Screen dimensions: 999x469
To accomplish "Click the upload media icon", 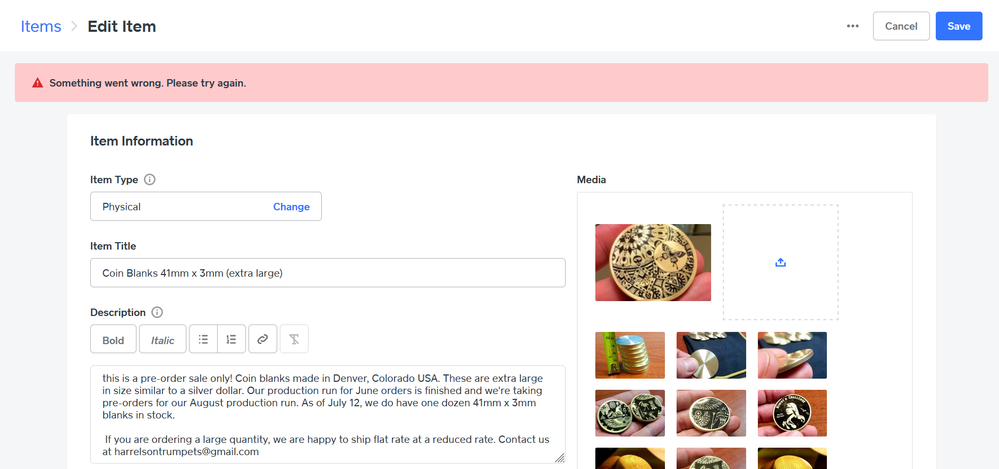I will 780,263.
